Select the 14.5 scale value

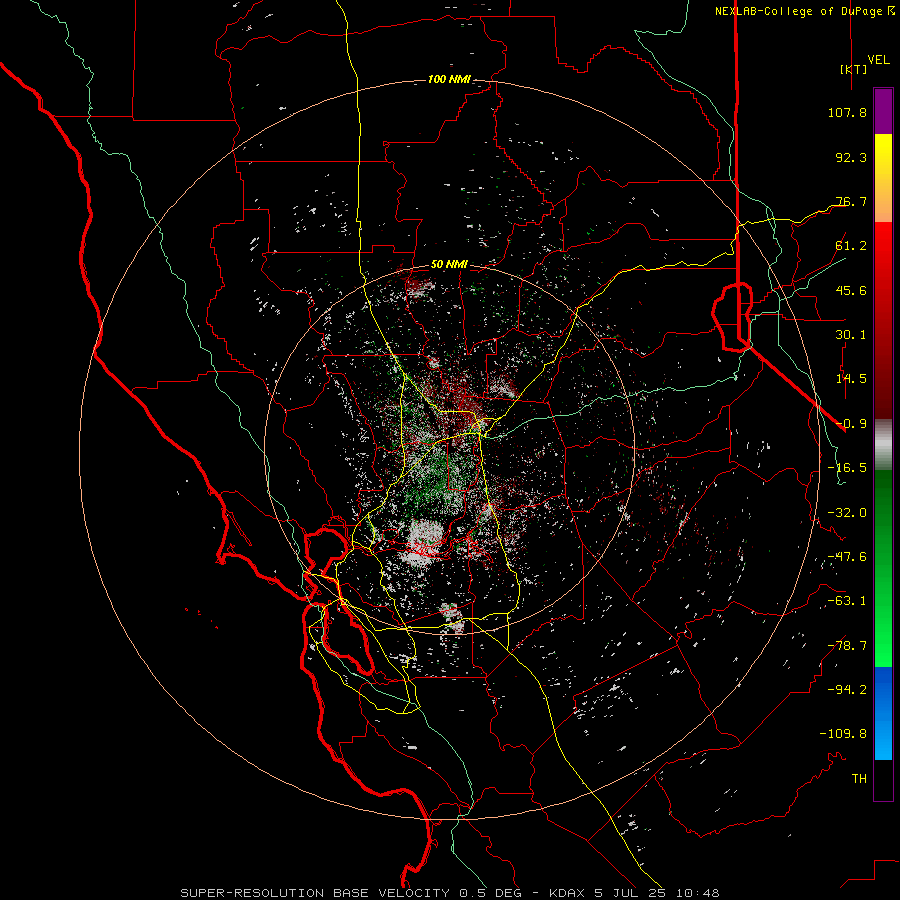[851, 379]
